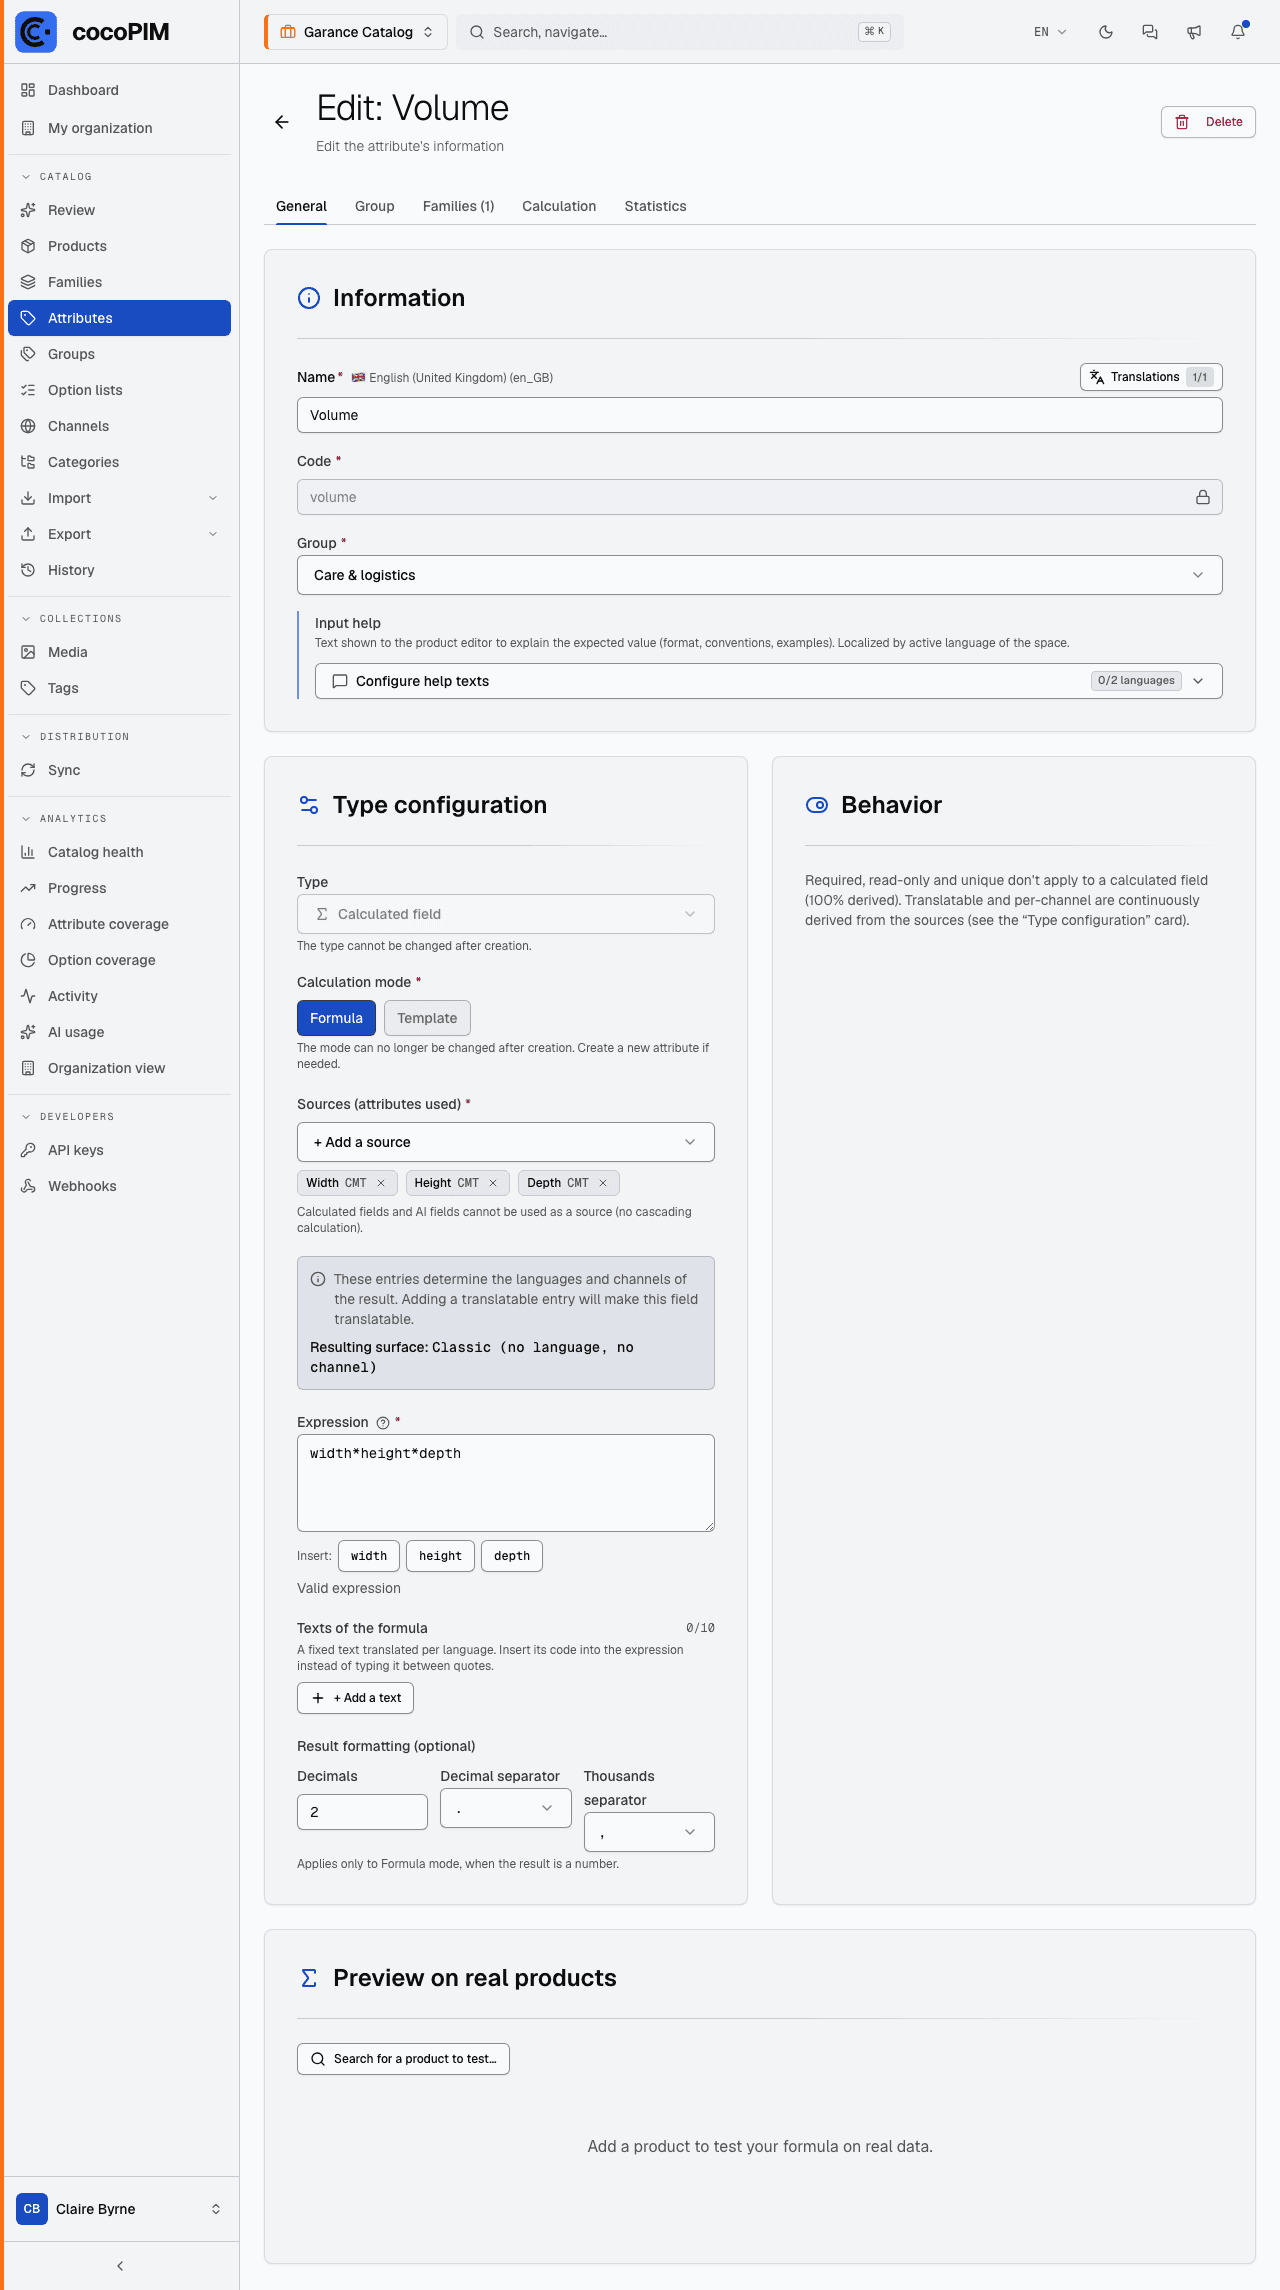Expand the Export menu in sidebar
This screenshot has width=1280, height=2290.
coord(119,534)
